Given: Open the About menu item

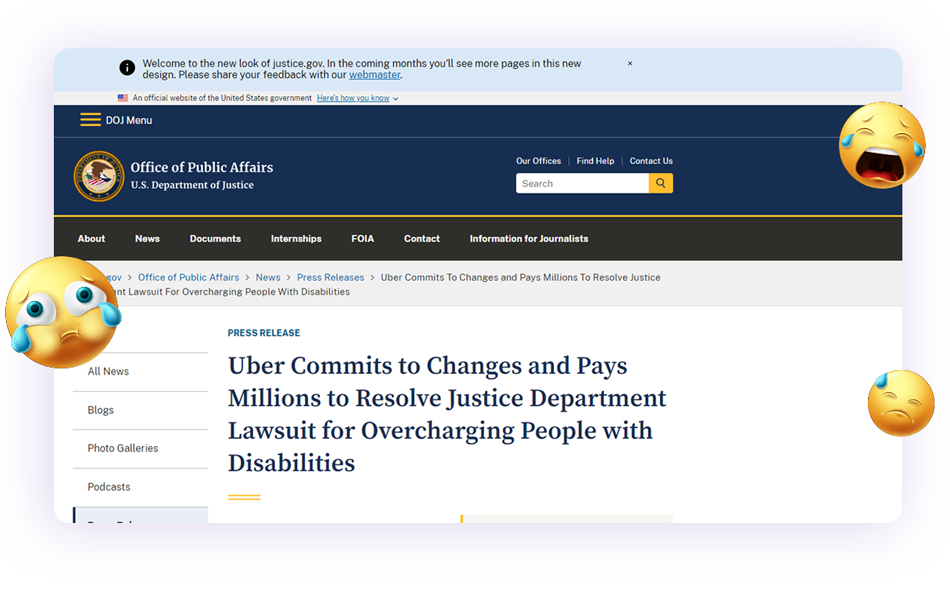Looking at the screenshot, I should [91, 239].
